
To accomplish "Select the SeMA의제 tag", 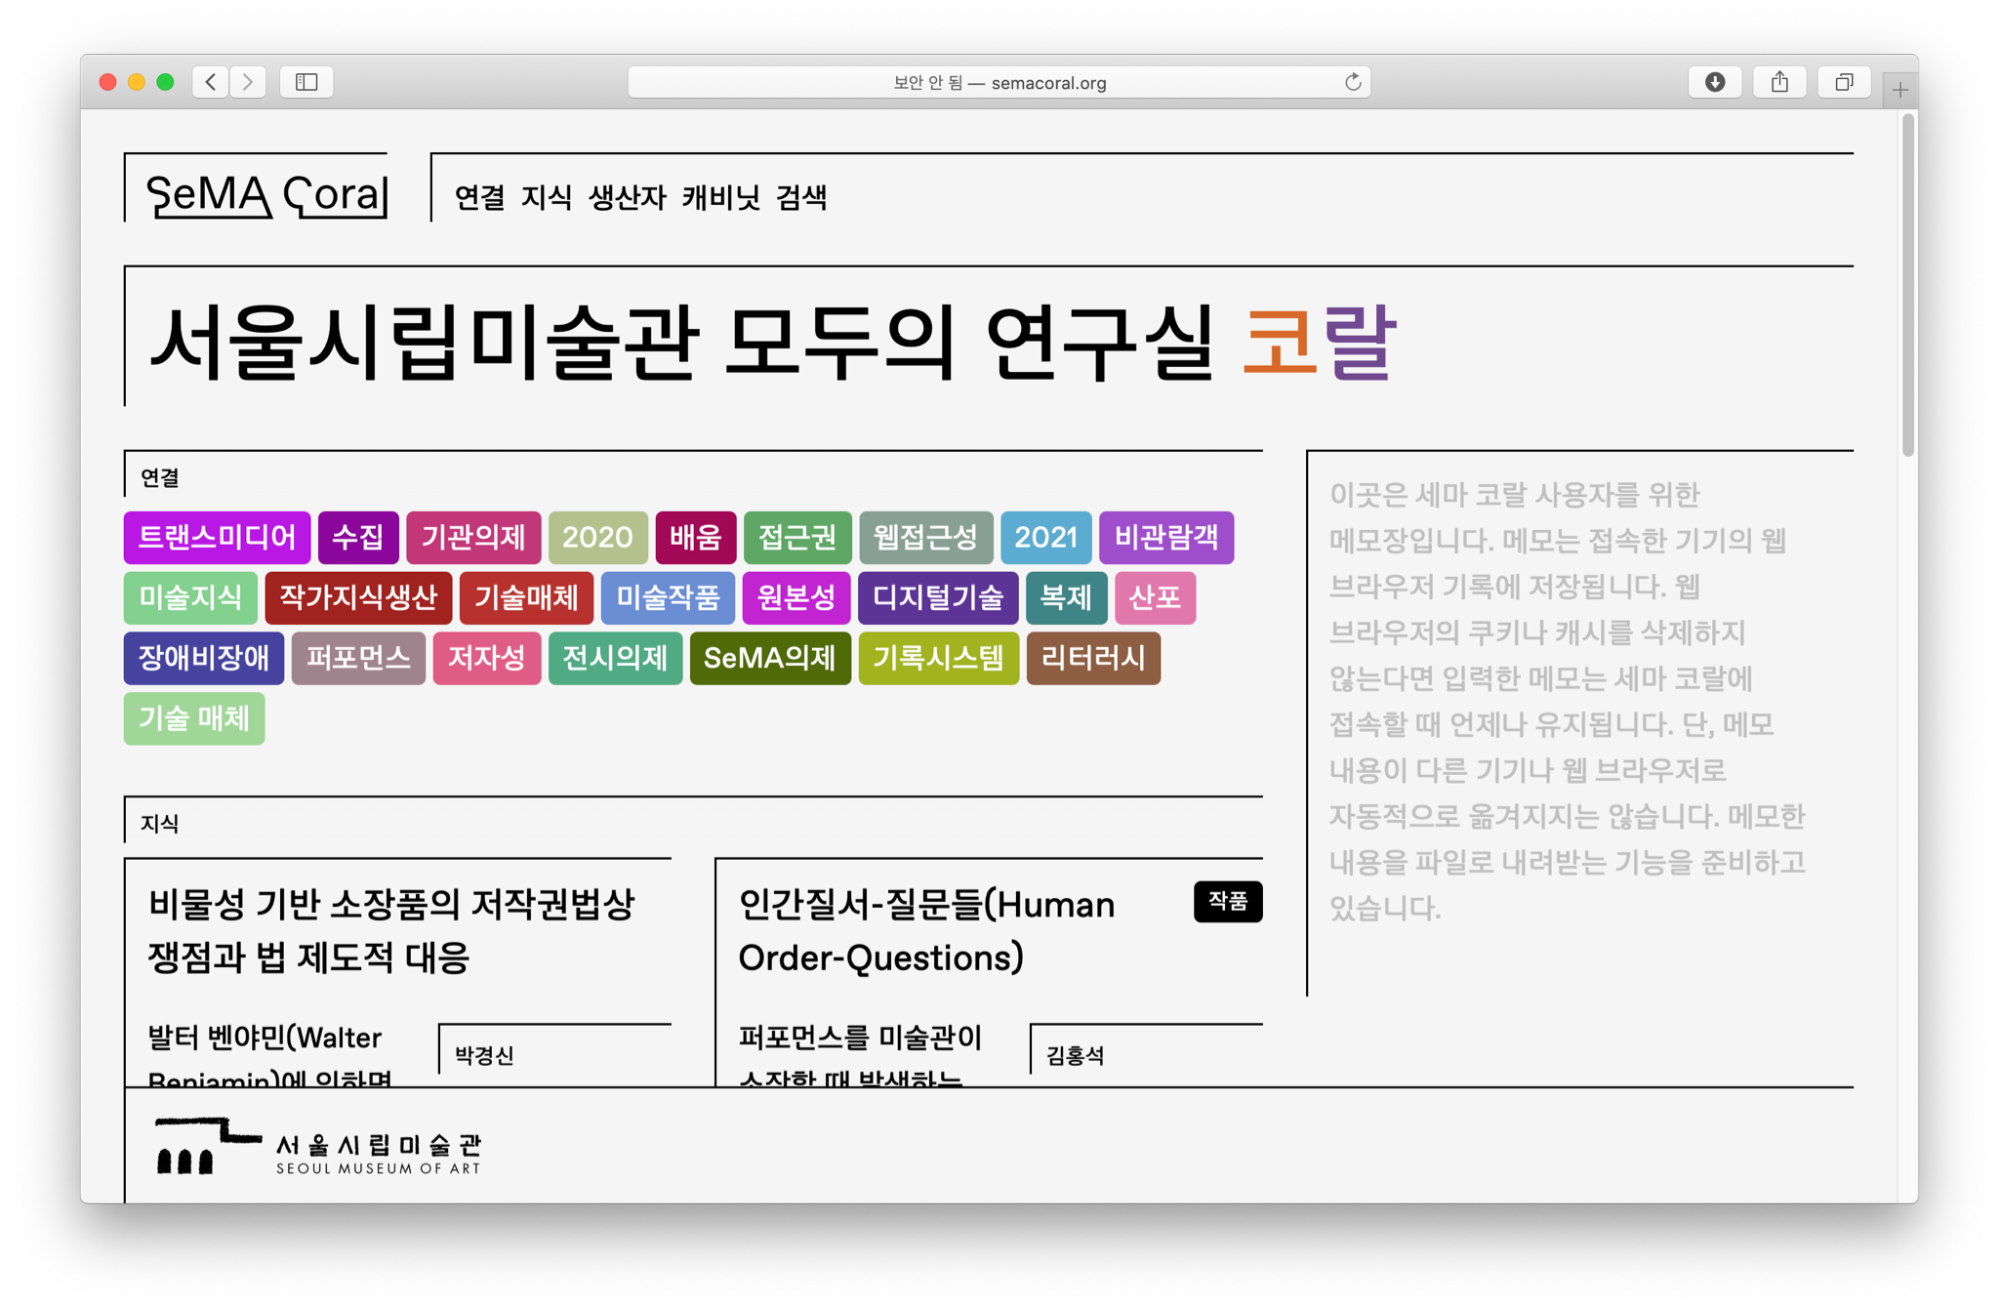I will (770, 657).
